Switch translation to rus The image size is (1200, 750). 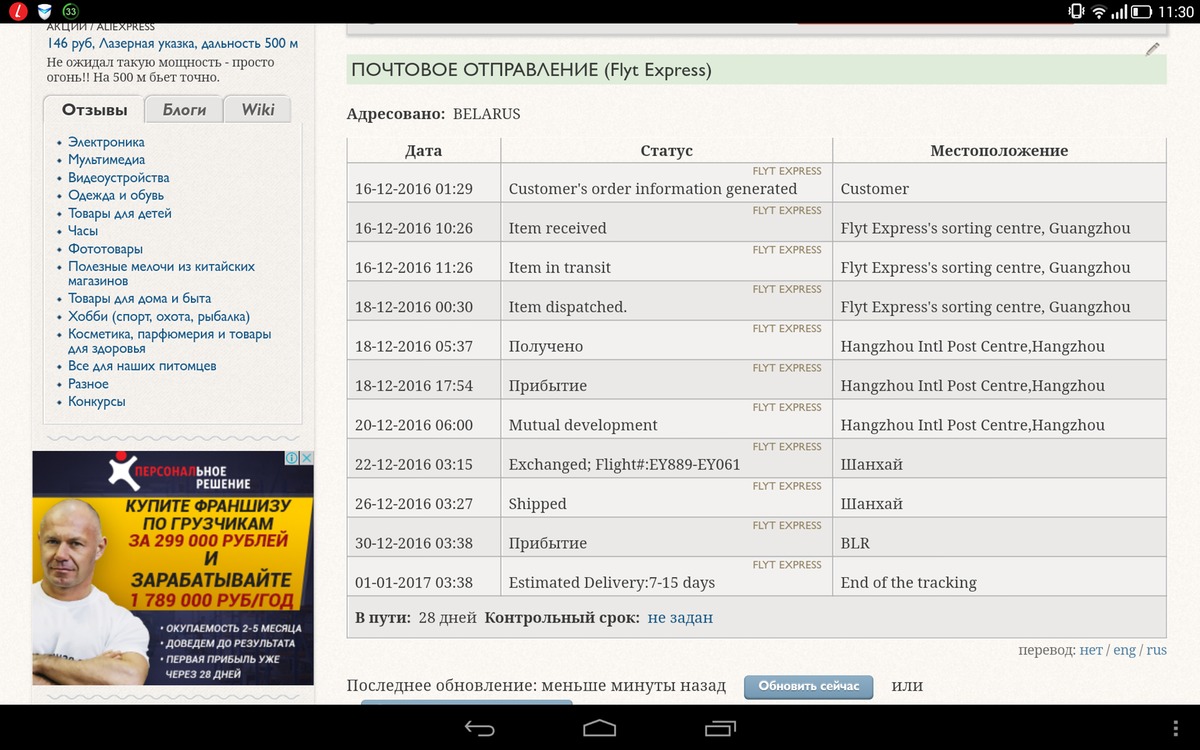coord(1156,650)
